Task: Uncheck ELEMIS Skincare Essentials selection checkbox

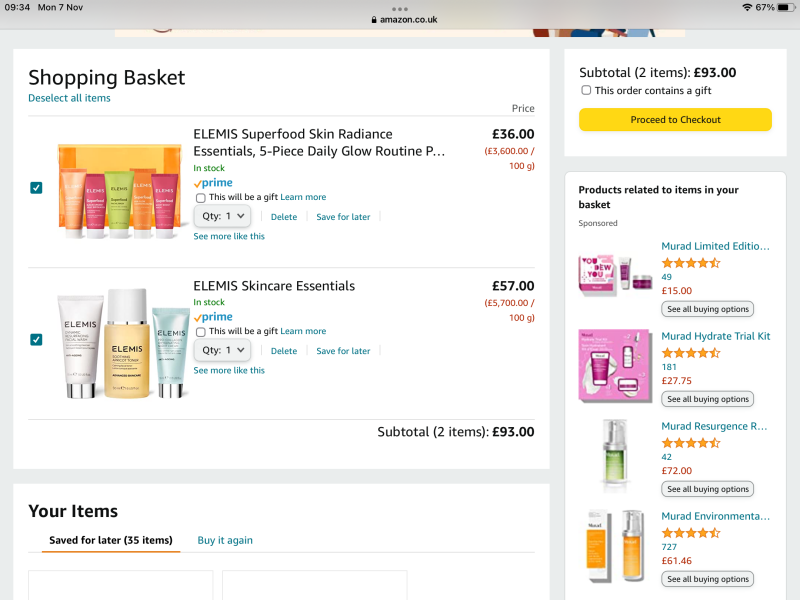Action: click(x=37, y=340)
